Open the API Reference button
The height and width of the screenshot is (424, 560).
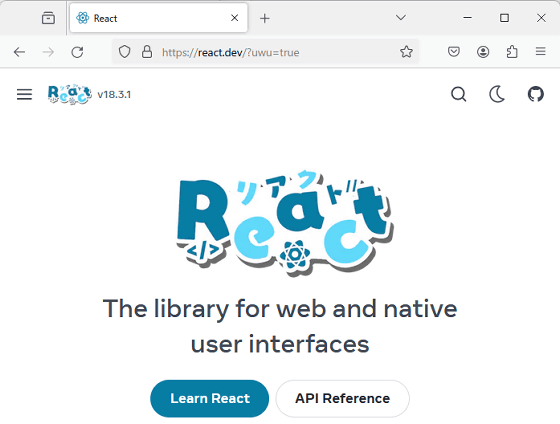click(342, 398)
